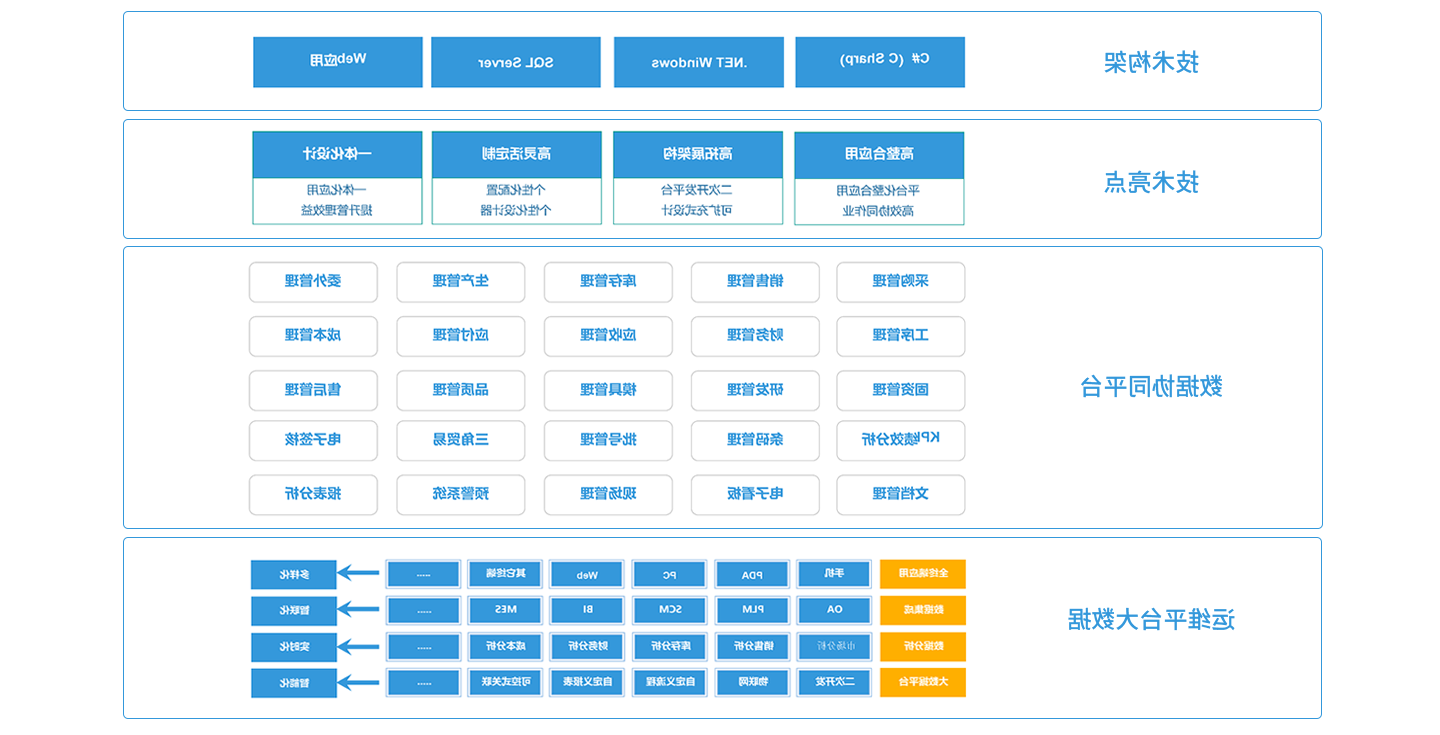The height and width of the screenshot is (735, 1440).
Task: Click the 模具管理 module button
Action: point(608,390)
